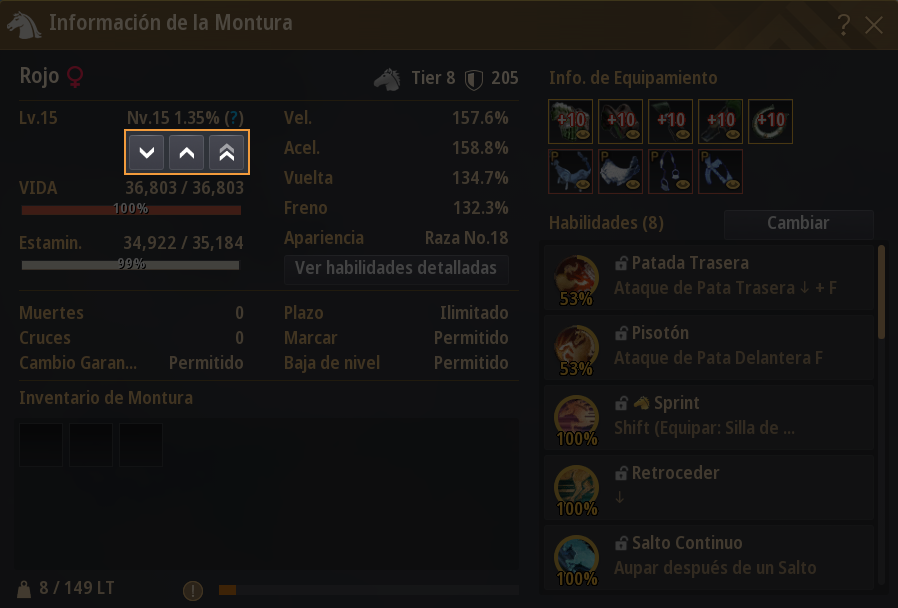898x608 pixels.
Task: Click the Cambiar button
Action: click(798, 223)
